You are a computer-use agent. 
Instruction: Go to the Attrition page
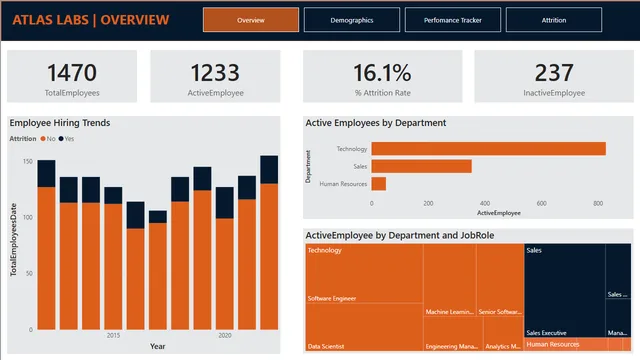pyautogui.click(x=553, y=20)
